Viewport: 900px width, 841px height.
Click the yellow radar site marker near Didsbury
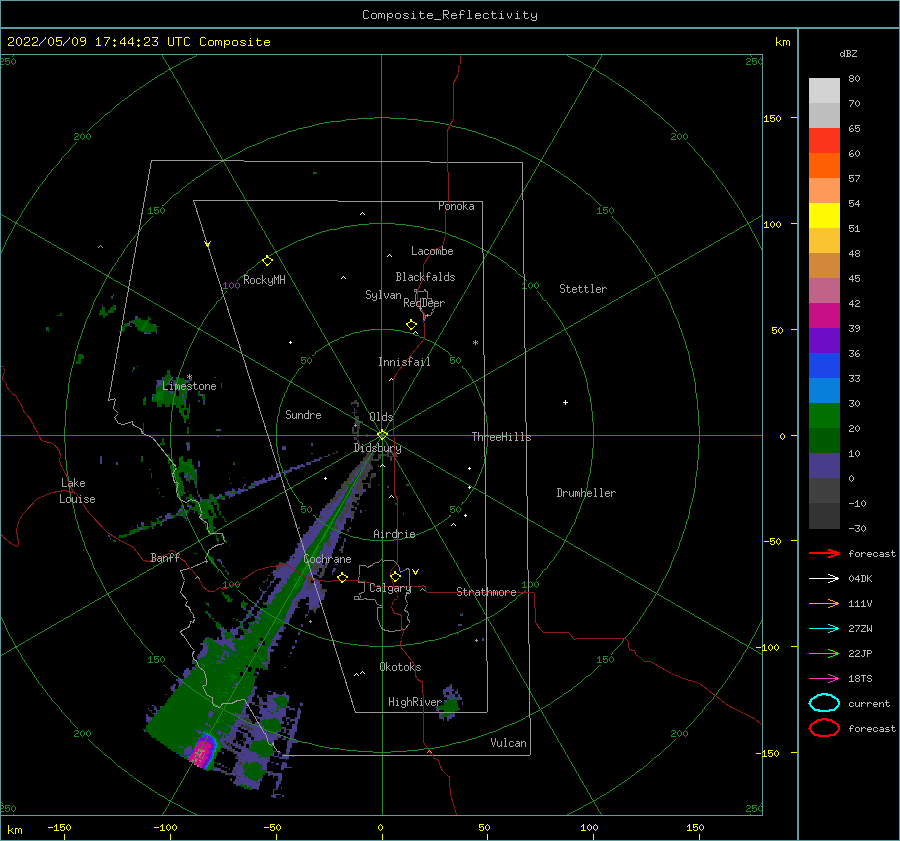382,435
